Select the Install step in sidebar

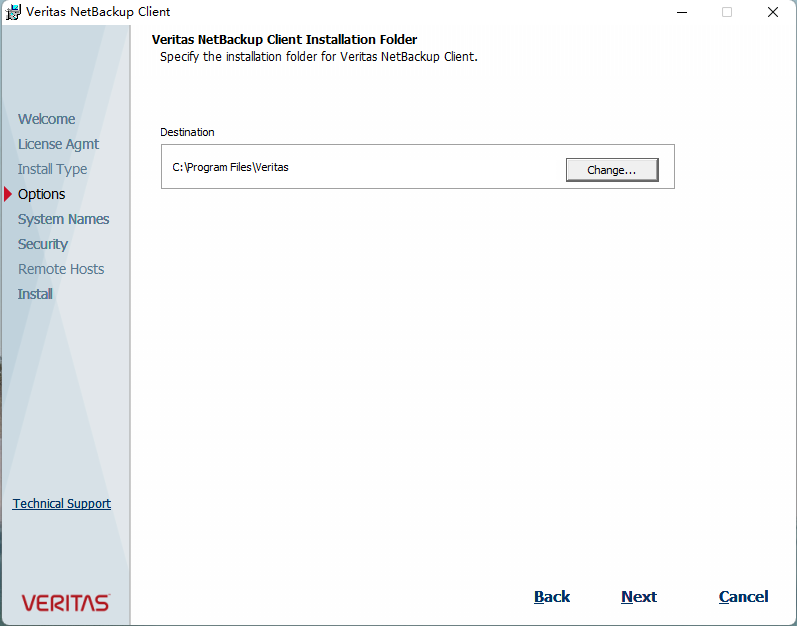35,294
